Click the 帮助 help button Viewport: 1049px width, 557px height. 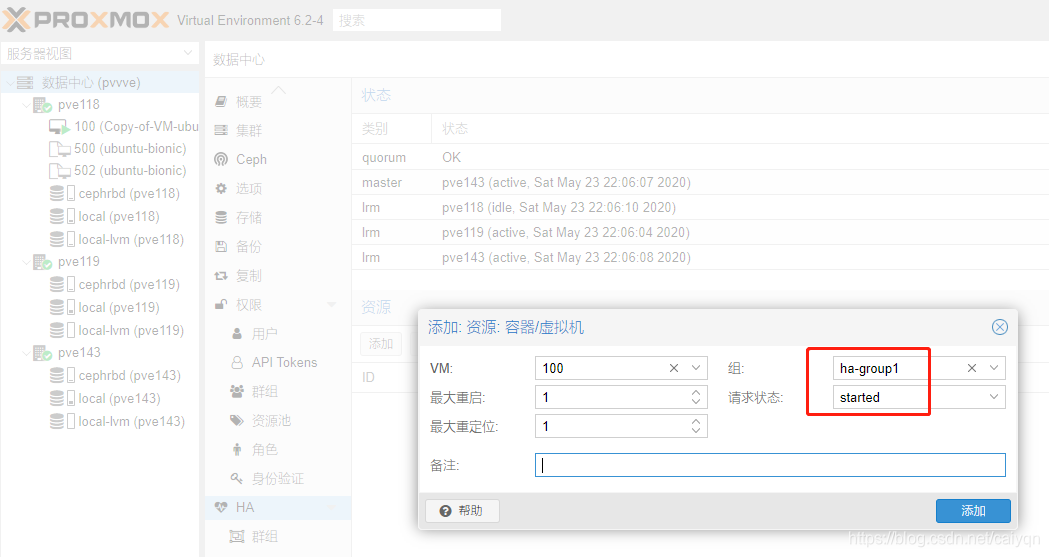(462, 511)
